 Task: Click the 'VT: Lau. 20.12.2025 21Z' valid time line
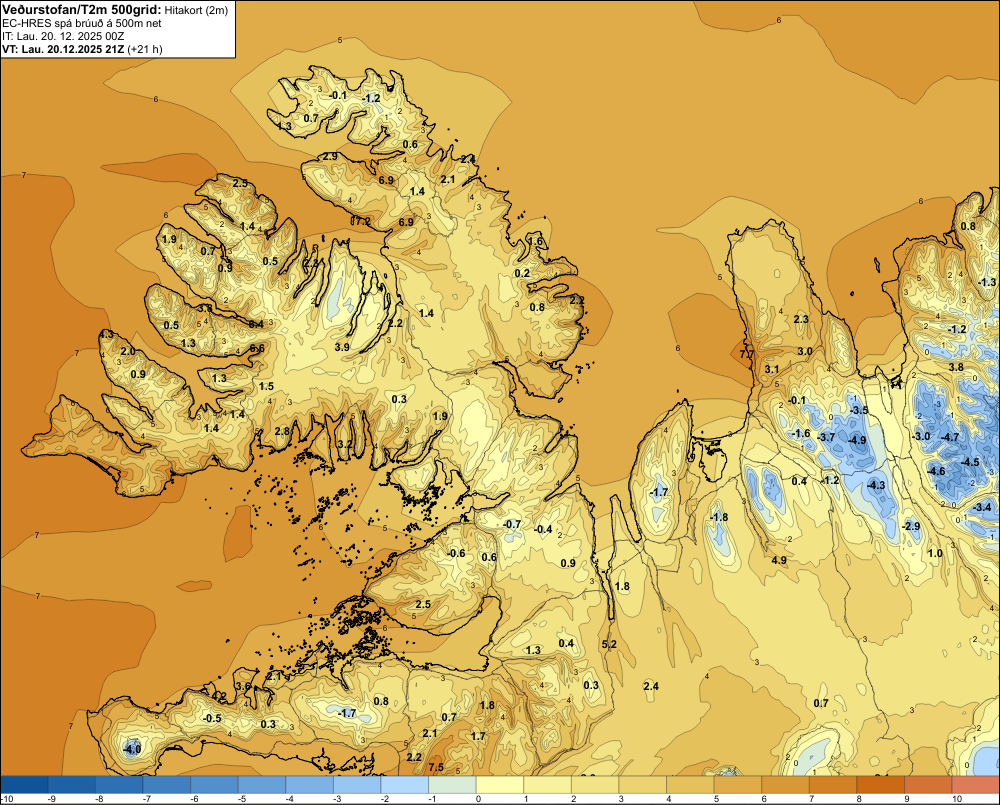click(x=64, y=49)
